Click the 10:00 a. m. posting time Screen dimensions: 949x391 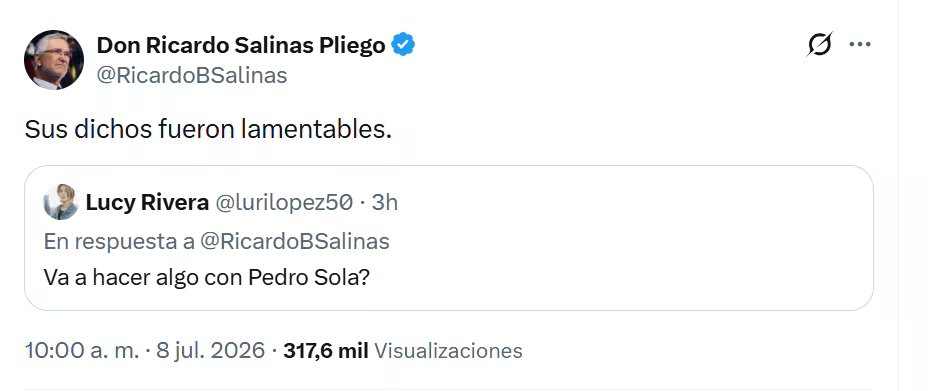click(x=82, y=350)
